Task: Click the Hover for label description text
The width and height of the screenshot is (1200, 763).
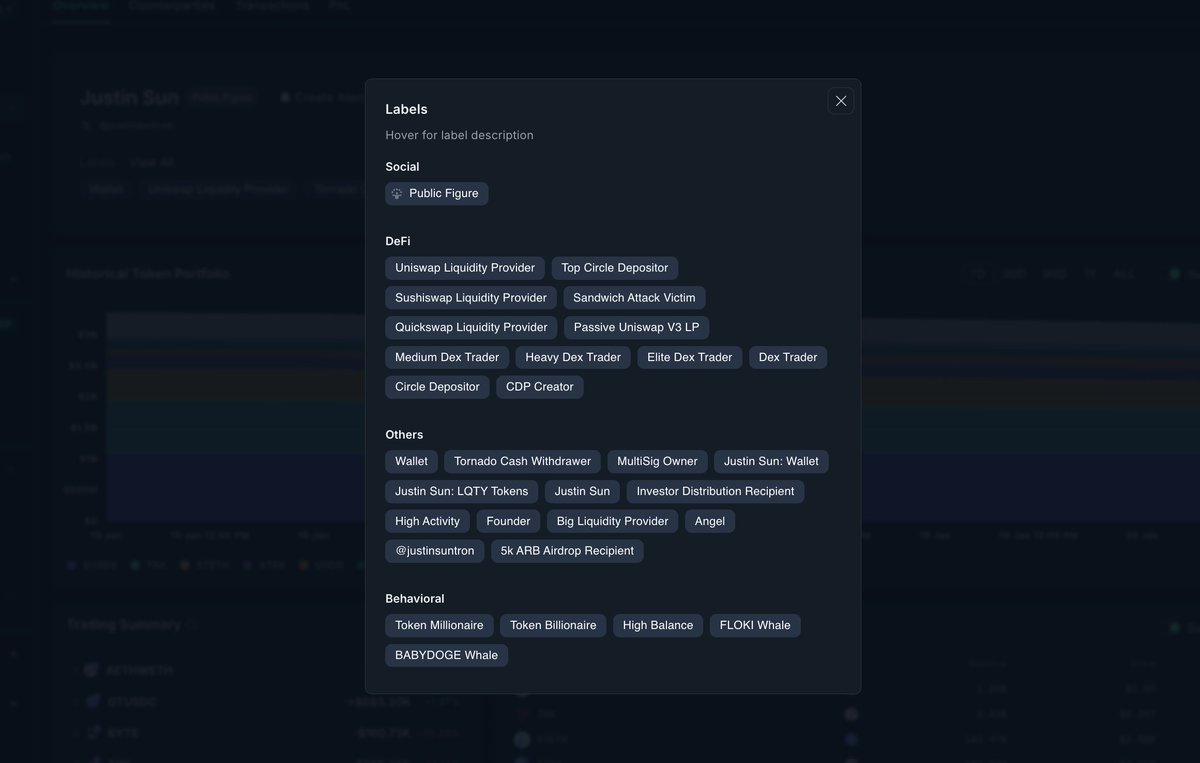Action: click(x=459, y=135)
